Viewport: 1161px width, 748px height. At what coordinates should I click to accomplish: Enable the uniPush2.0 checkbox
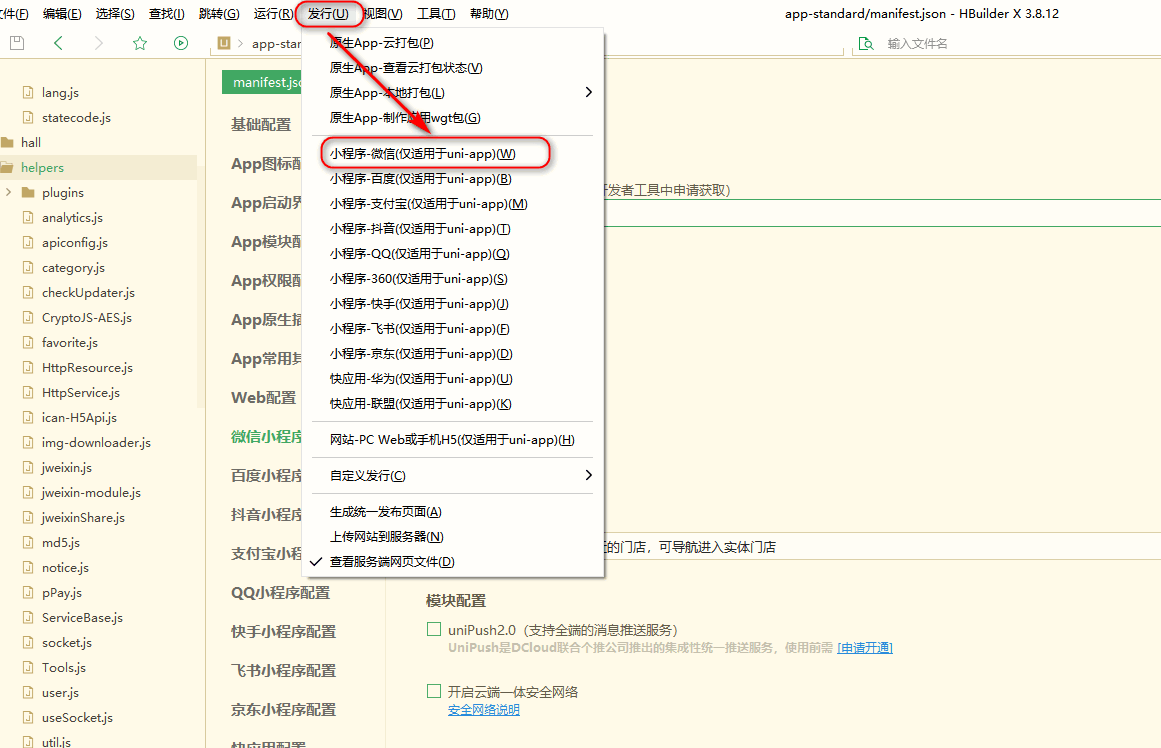434,630
